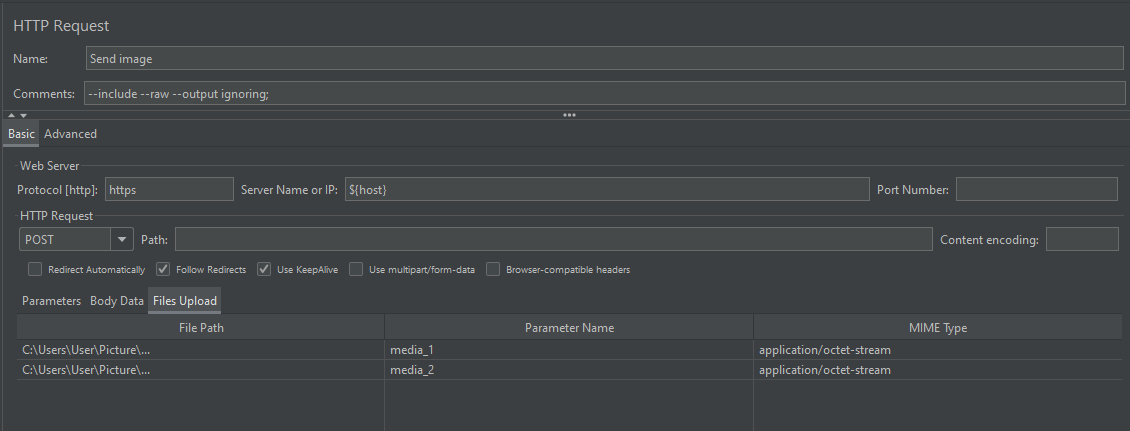Toggle Browser-compatible headers checkbox
1130x431 pixels.
point(493,269)
